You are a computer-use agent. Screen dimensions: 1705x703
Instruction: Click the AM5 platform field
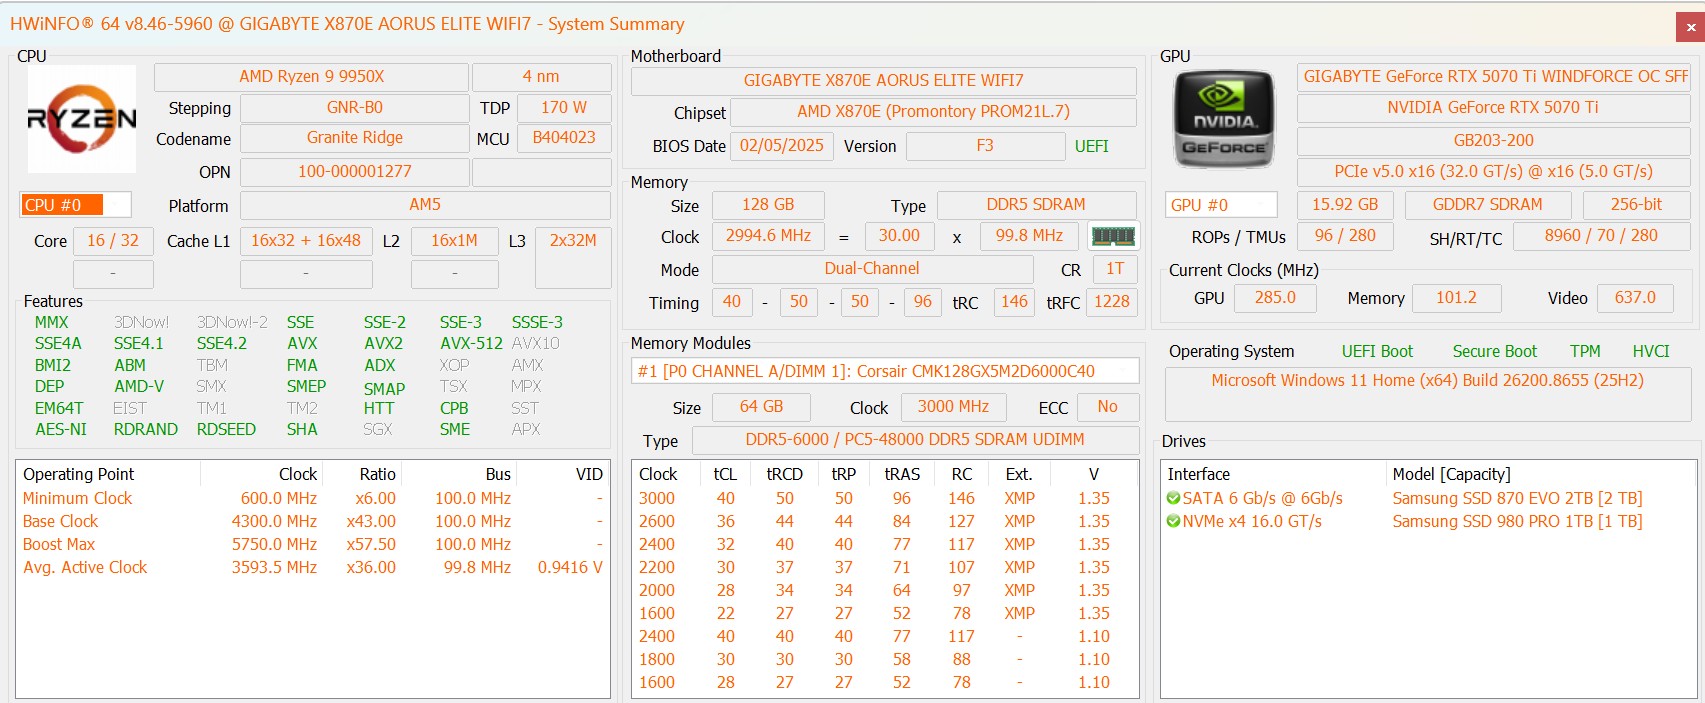coord(425,205)
